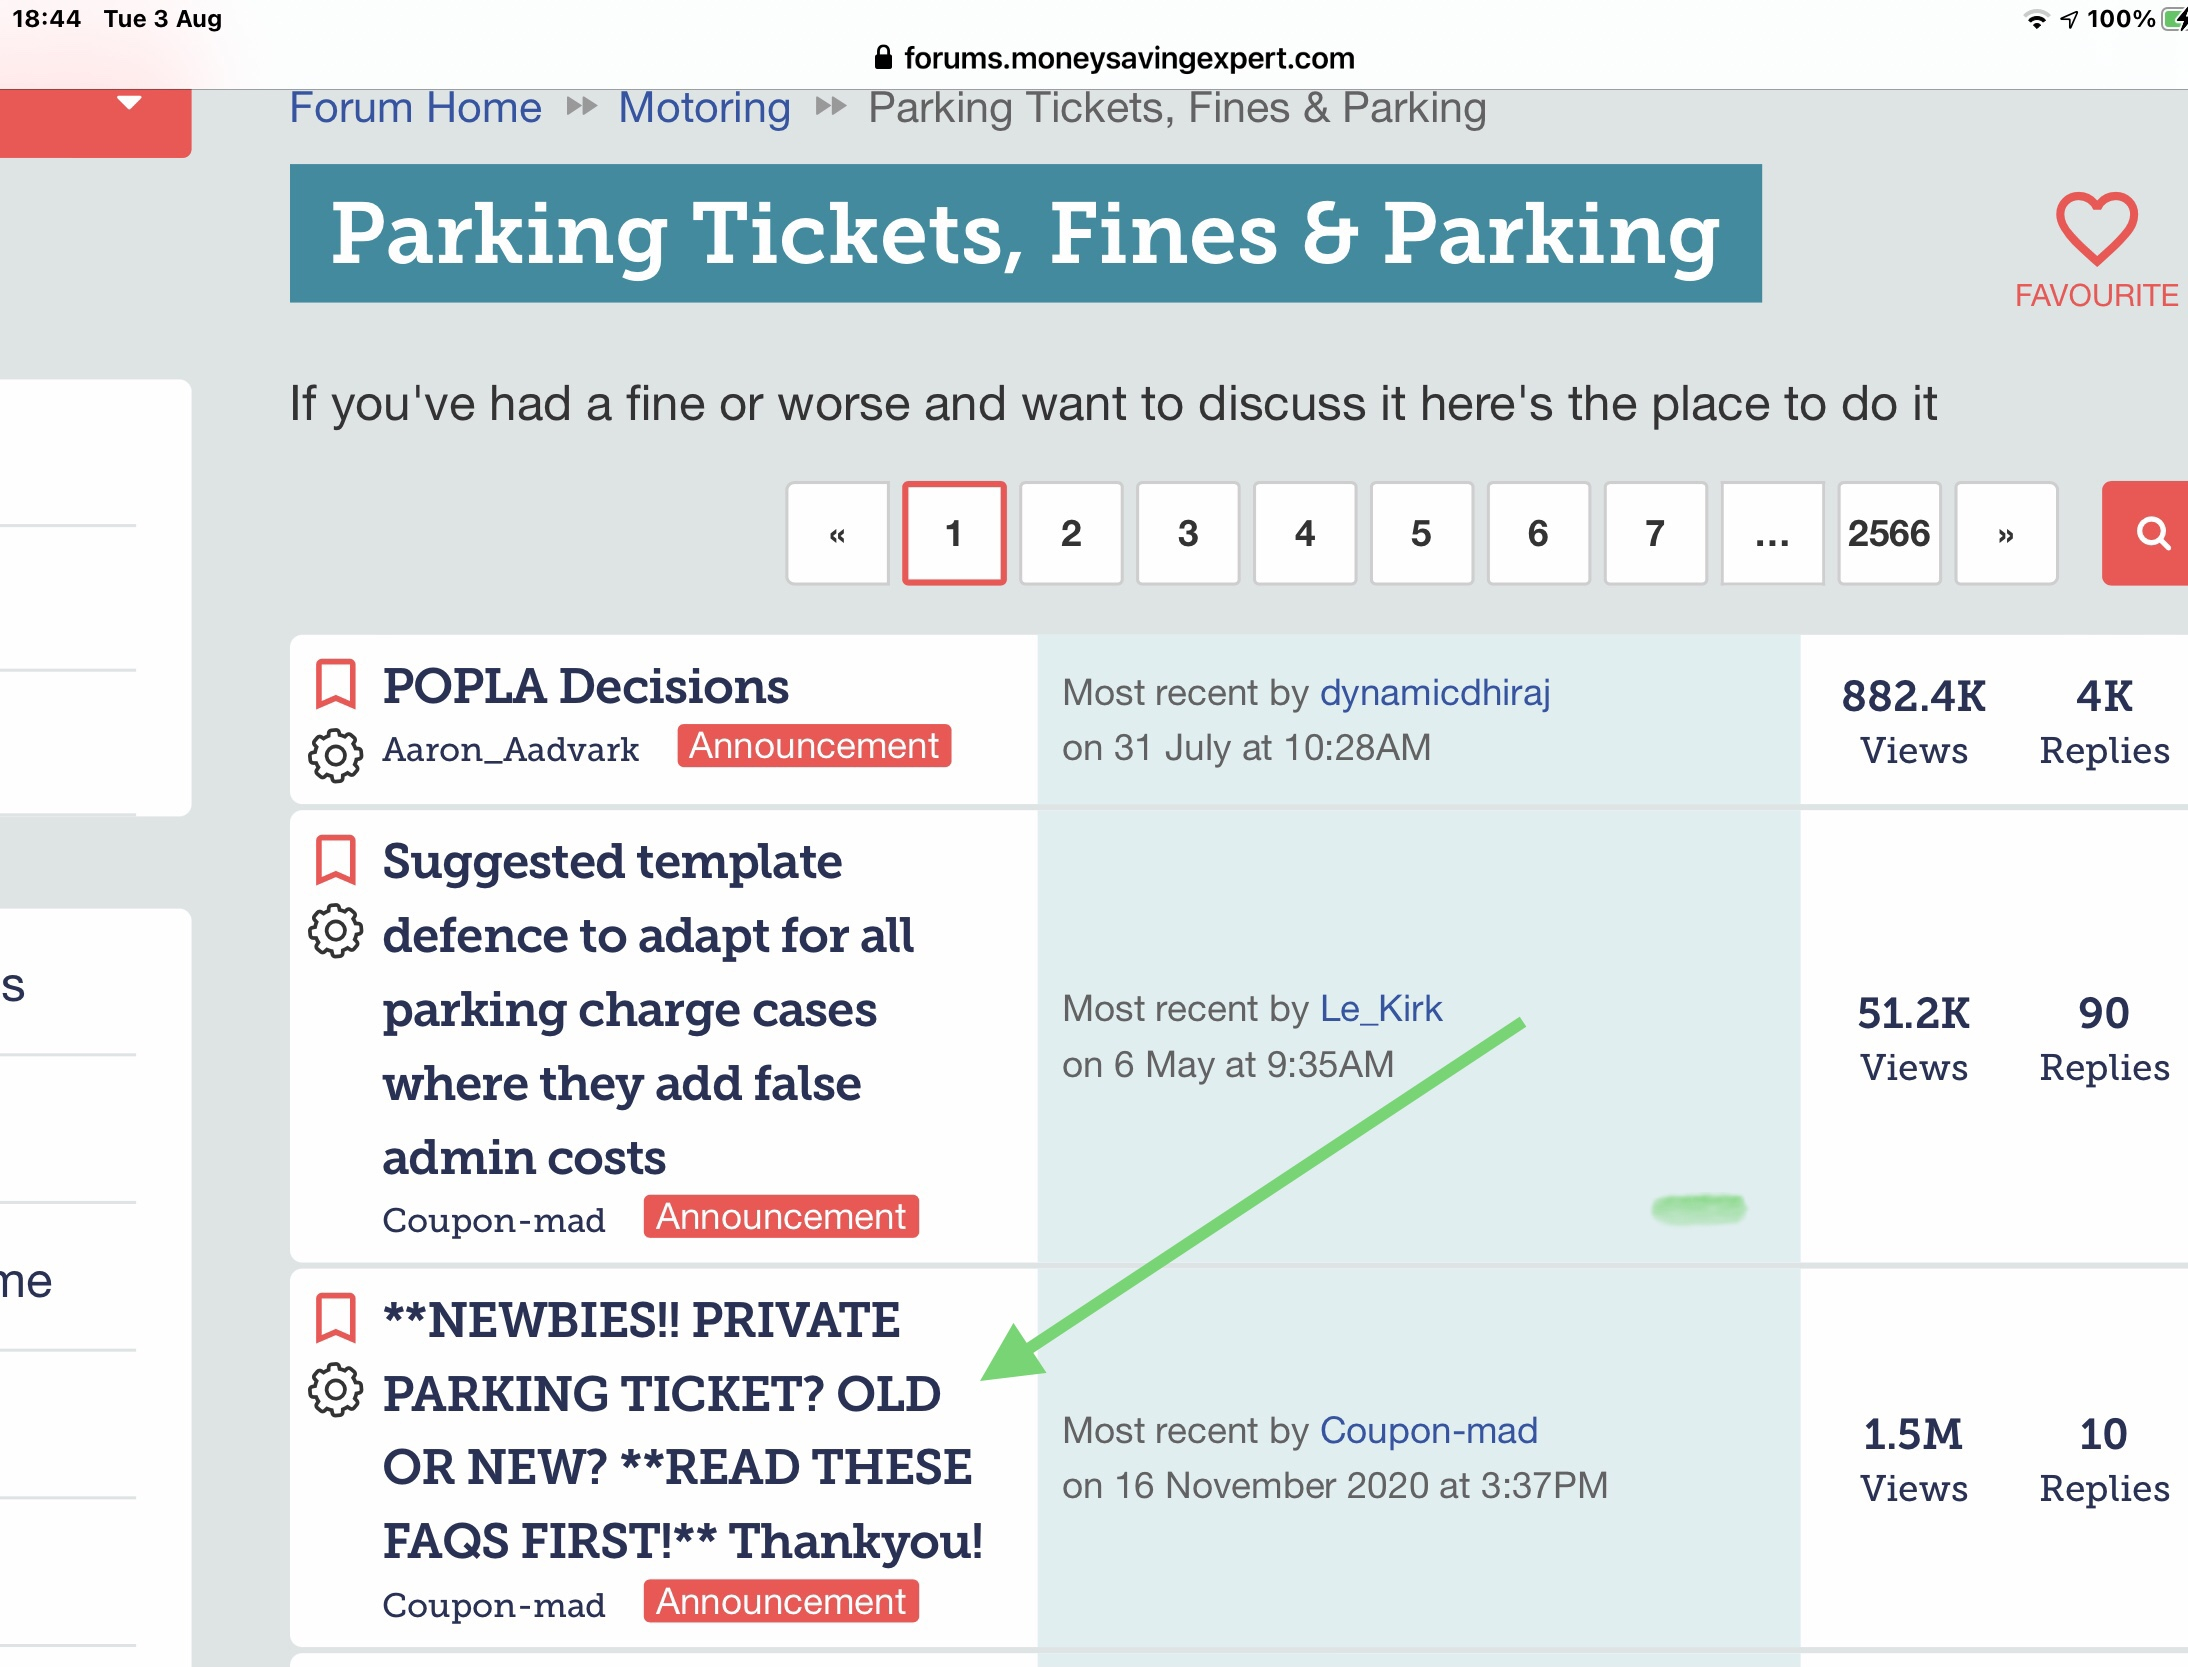Bookmark the NEWBIES private parking thread
Screen dimensions: 2188x1667
coord(335,1319)
